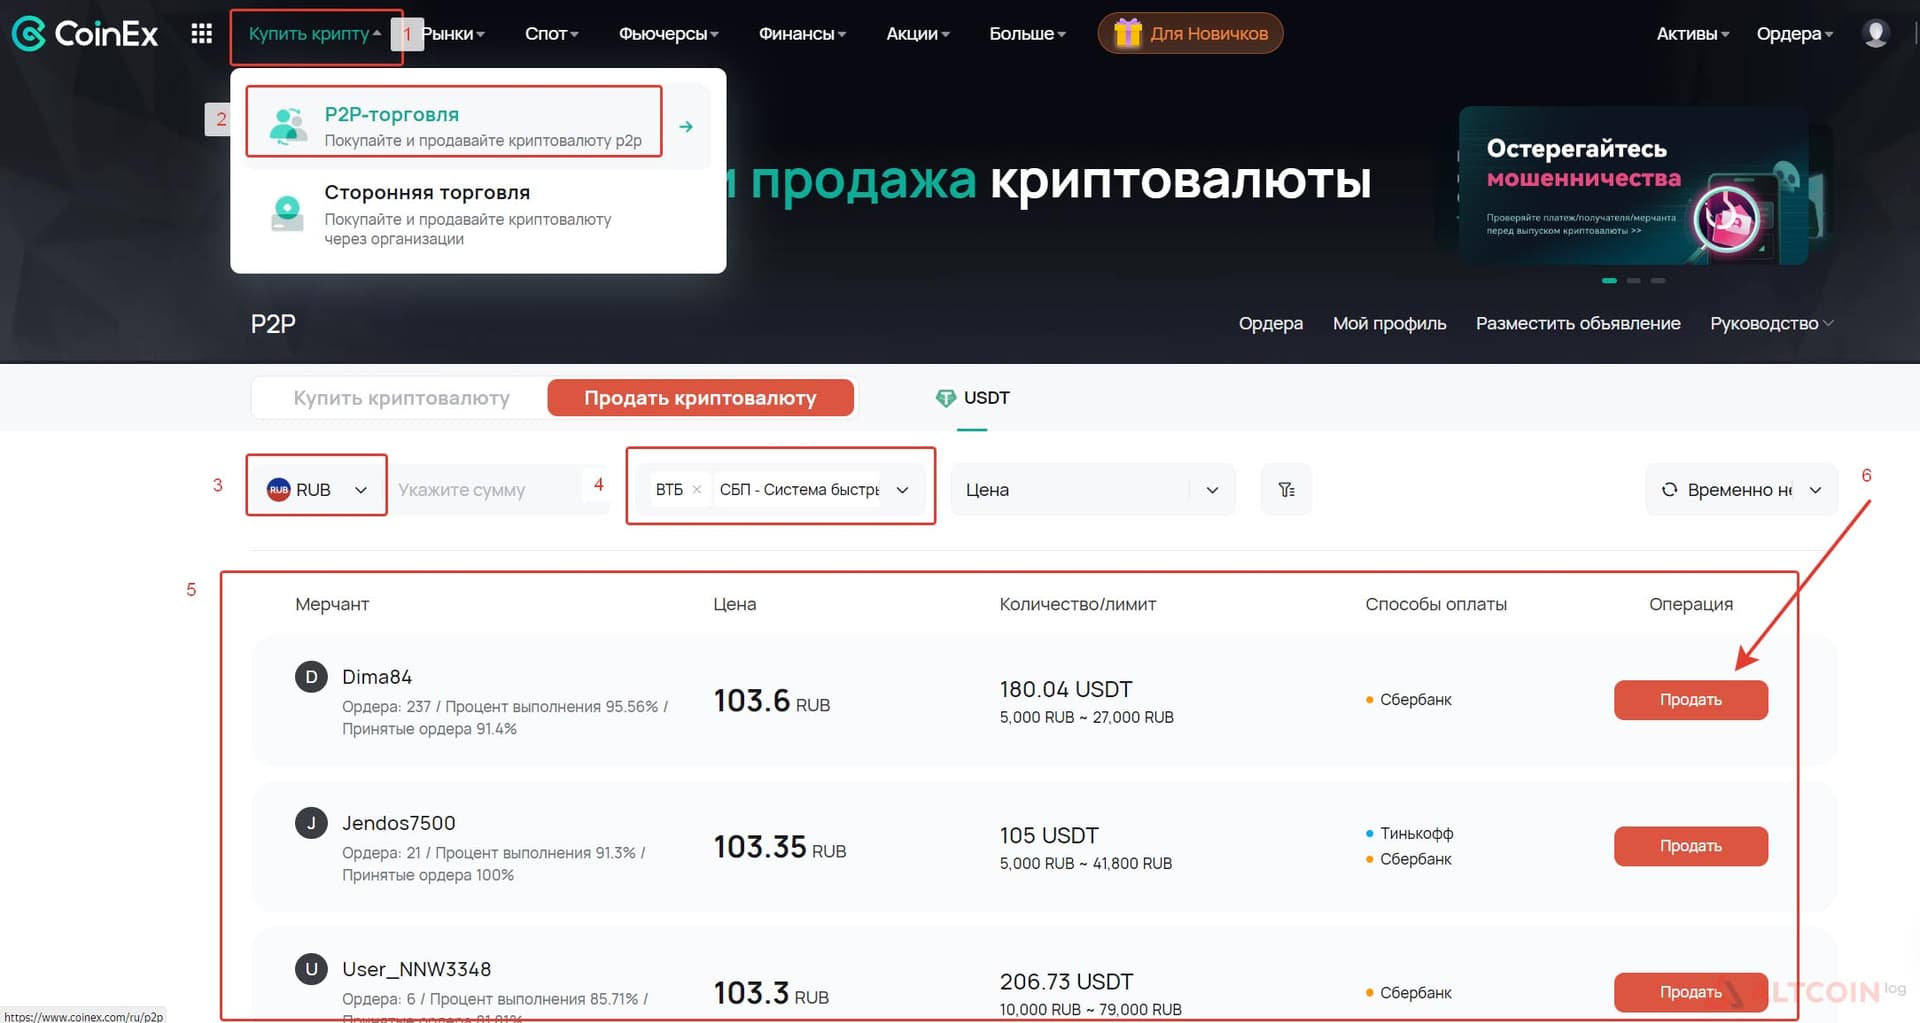Screen dimensions: 1920x1023
Task: Open Мой профиль link
Action: 1389,324
